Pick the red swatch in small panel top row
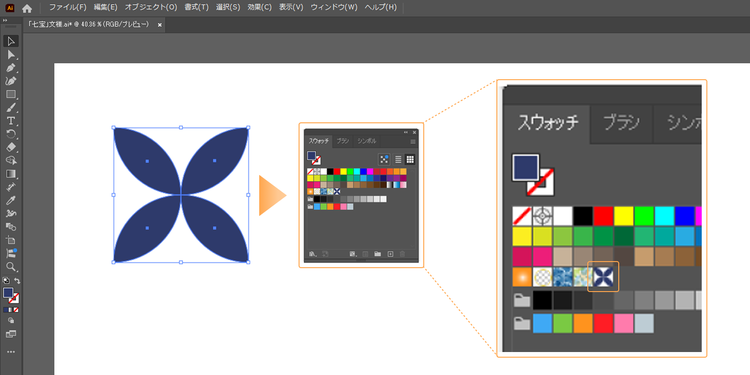750x375 pixels. 337,171
